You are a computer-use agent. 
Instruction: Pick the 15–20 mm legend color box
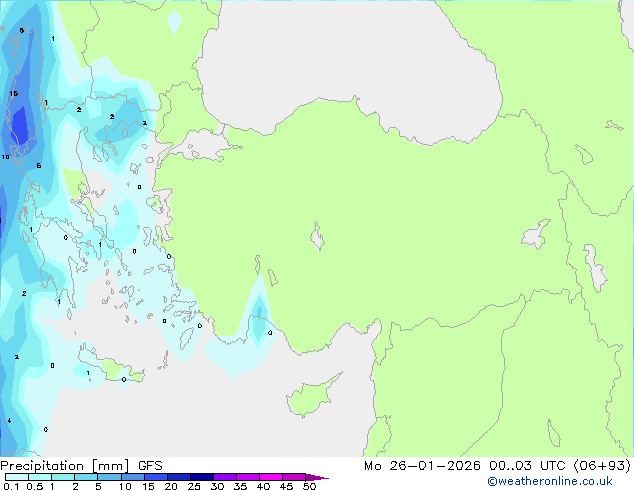click(155, 477)
